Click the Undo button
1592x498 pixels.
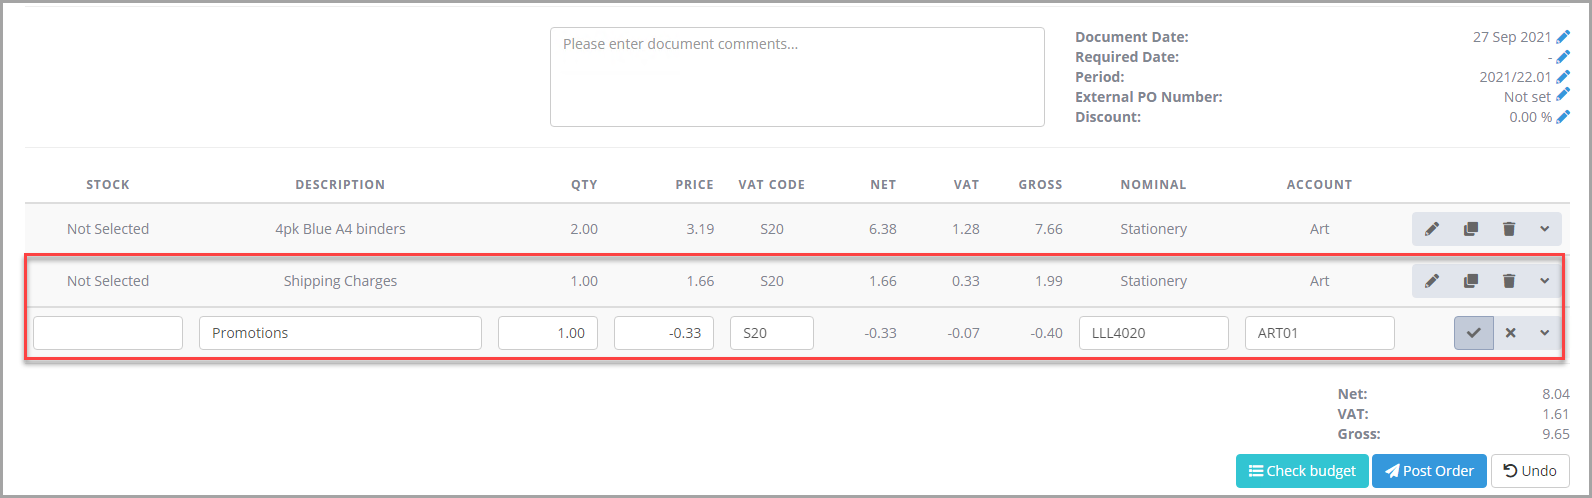coord(1529,471)
